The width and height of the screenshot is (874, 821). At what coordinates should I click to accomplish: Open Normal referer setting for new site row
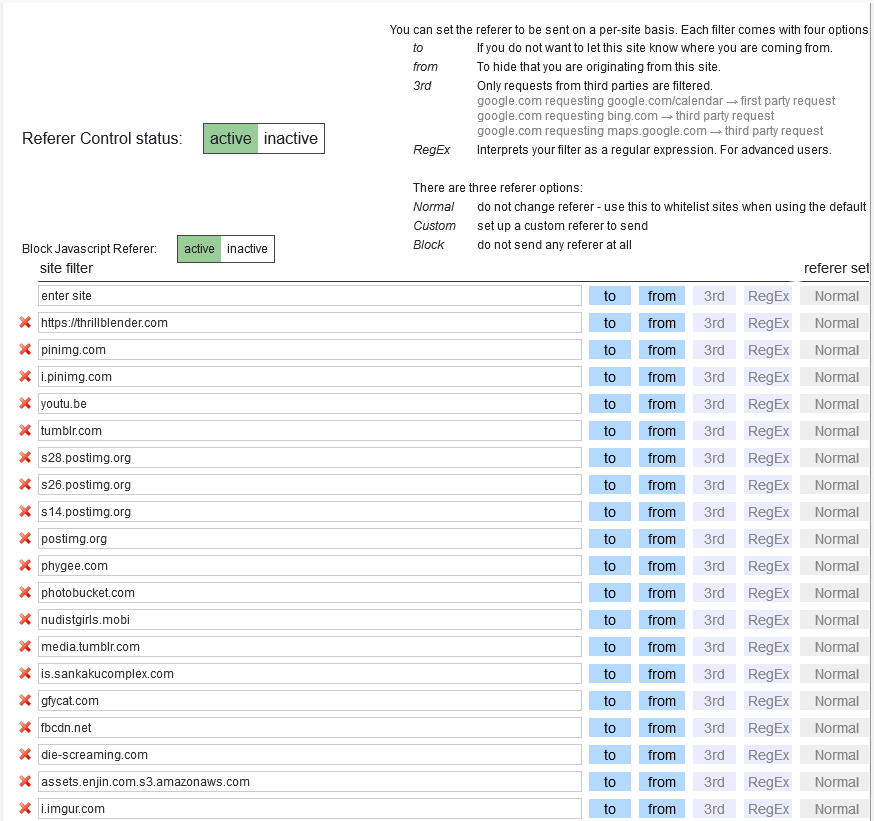pos(836,296)
